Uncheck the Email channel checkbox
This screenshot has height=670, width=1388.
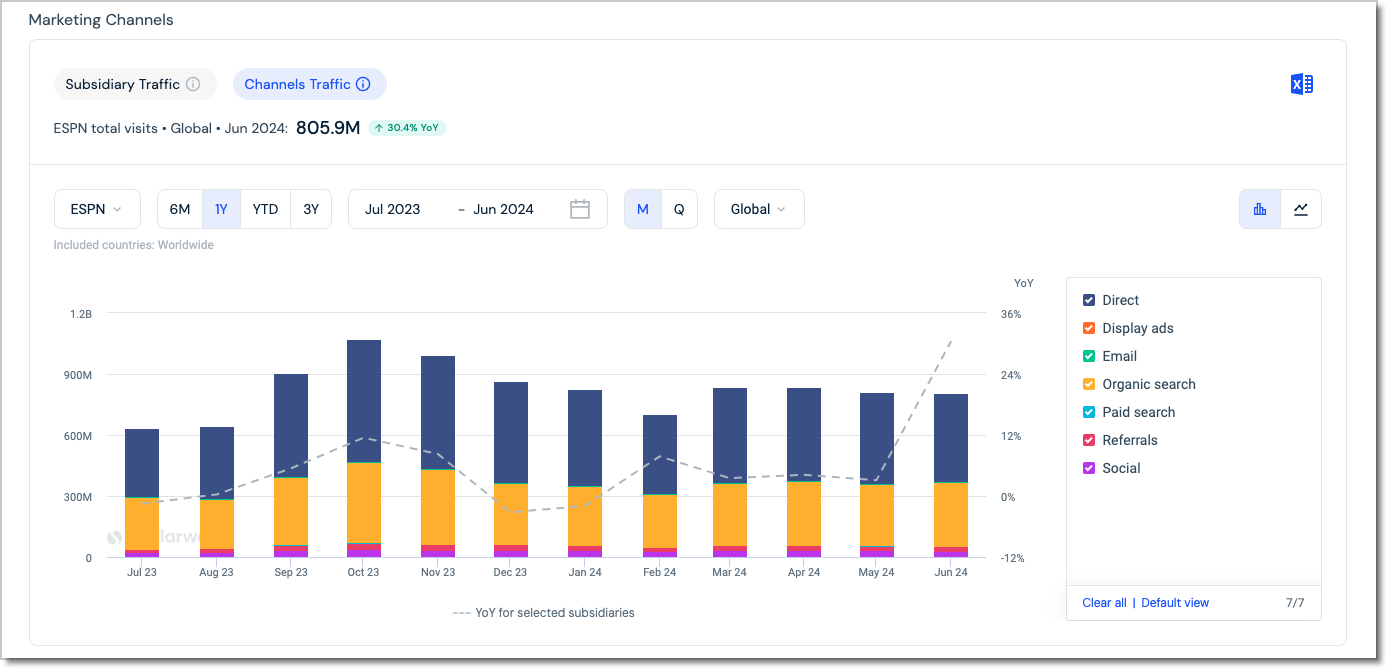coord(1089,356)
